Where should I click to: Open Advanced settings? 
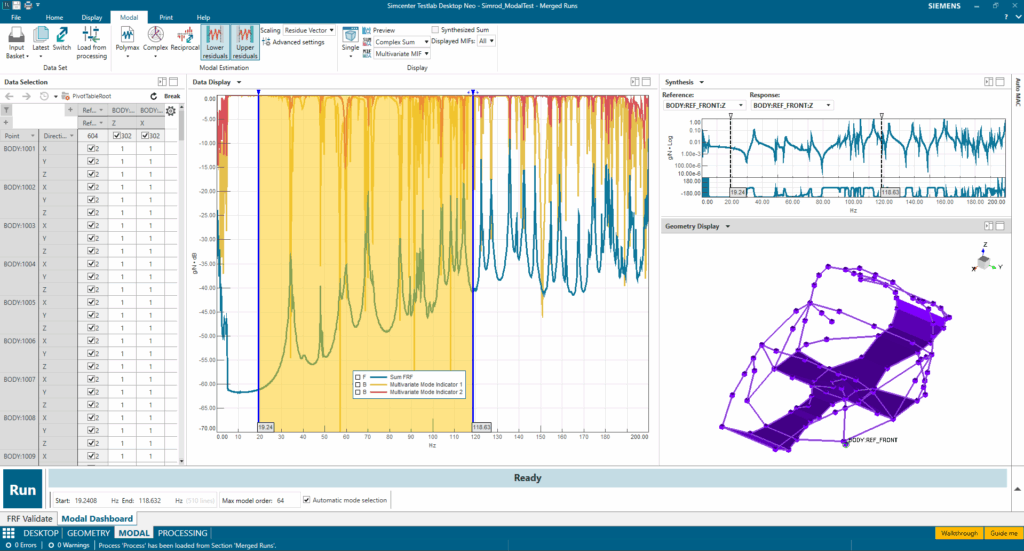pos(293,42)
